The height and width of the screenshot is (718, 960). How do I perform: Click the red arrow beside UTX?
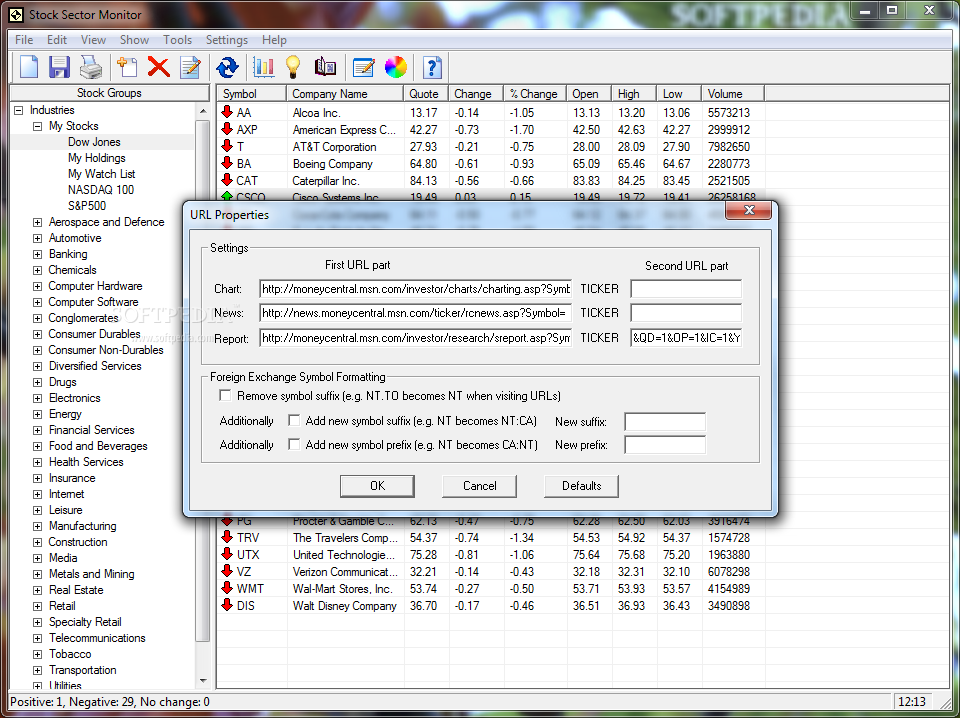coord(227,555)
